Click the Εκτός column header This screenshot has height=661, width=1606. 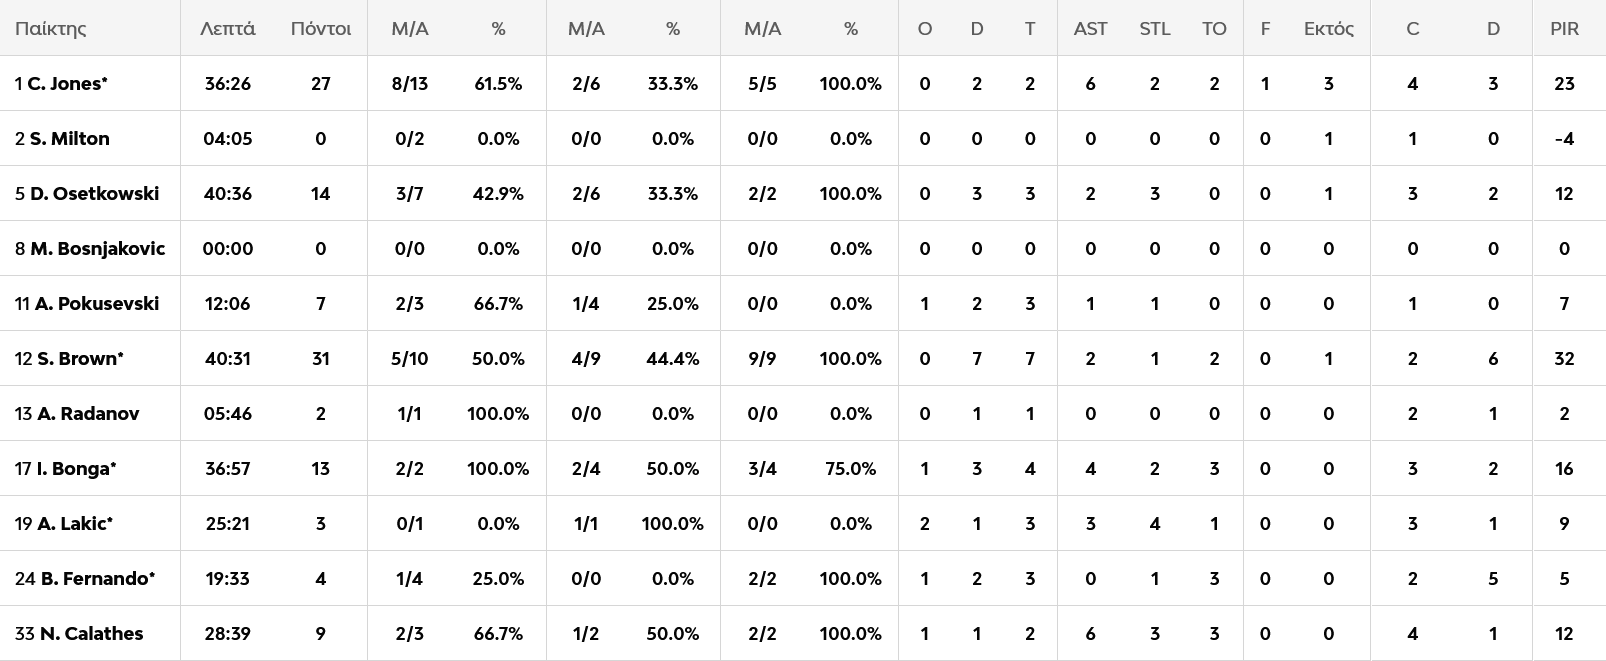1328,29
